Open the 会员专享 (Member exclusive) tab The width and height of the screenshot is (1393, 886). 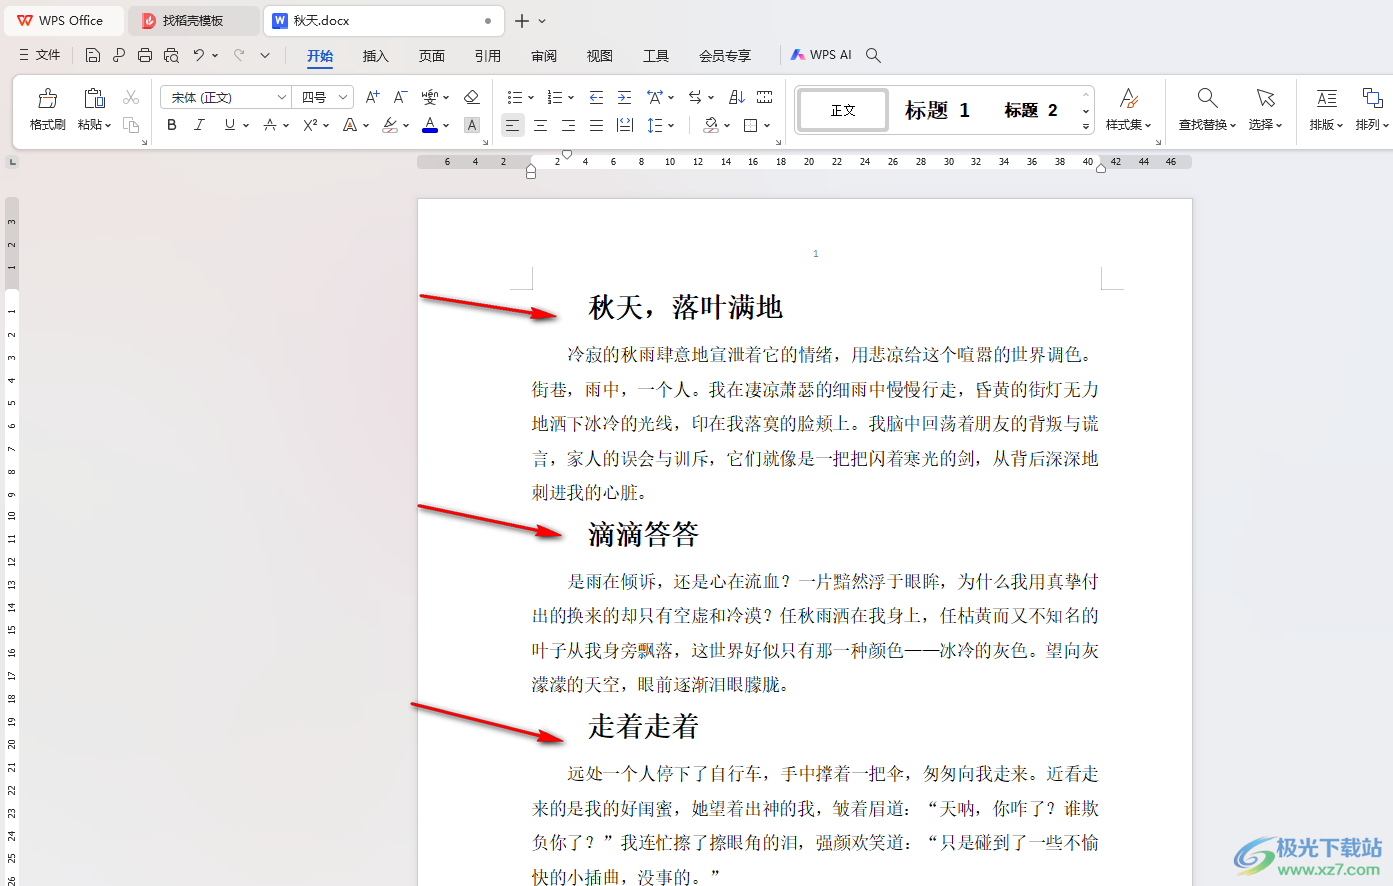(725, 56)
